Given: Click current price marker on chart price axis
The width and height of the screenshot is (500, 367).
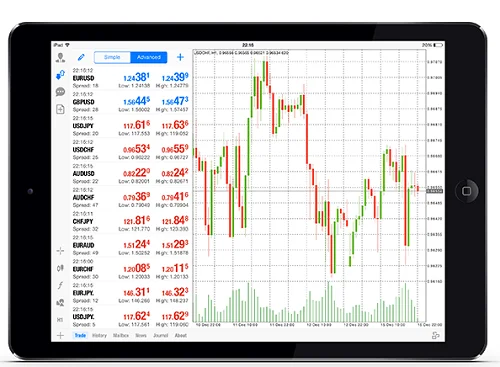Looking at the screenshot, I should pos(434,191).
